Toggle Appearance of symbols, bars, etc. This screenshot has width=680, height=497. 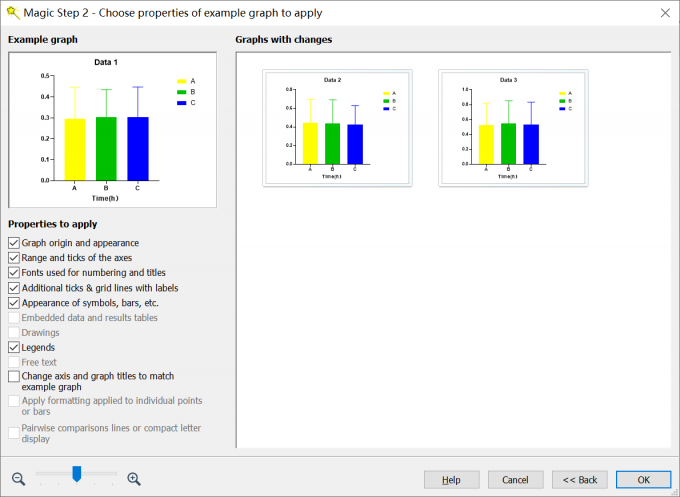click(14, 303)
